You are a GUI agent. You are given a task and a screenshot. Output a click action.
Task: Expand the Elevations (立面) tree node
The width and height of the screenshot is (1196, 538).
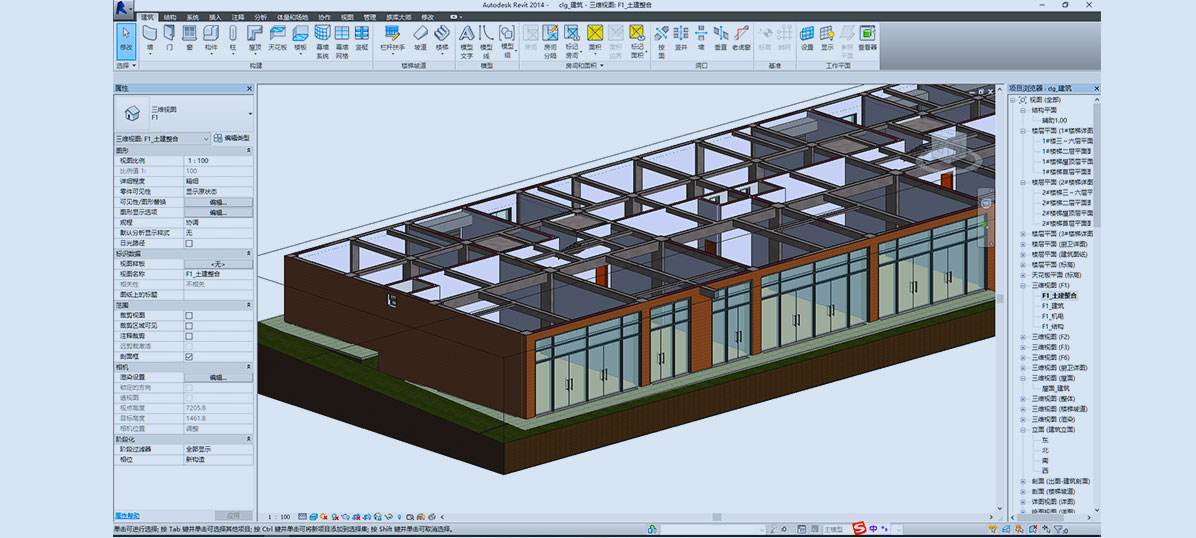coord(1022,430)
